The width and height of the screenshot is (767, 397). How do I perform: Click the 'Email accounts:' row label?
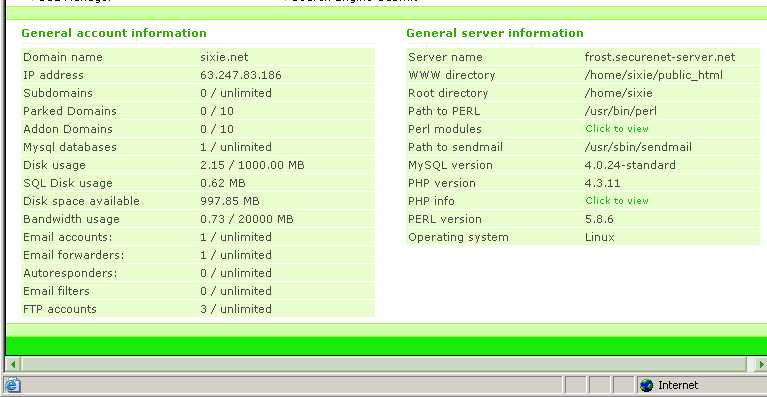[68, 237]
